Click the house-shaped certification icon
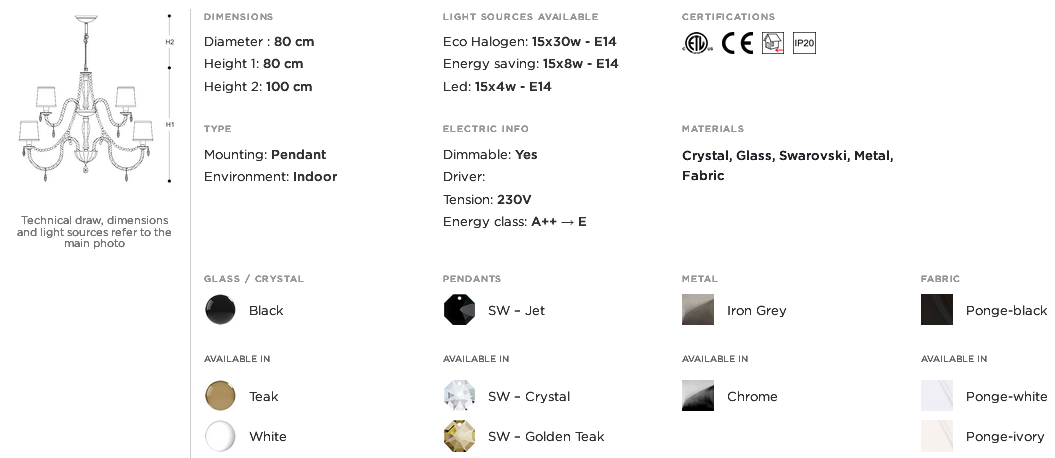Image resolution: width=1055 pixels, height=458 pixels. (x=772, y=43)
